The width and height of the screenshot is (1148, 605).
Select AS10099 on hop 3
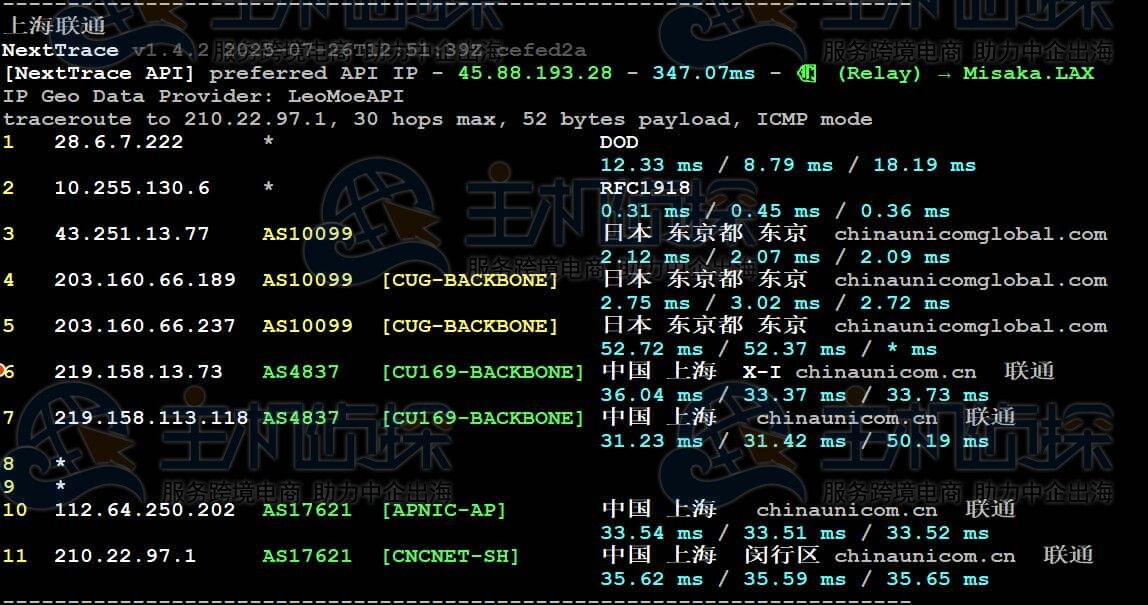[x=308, y=234]
